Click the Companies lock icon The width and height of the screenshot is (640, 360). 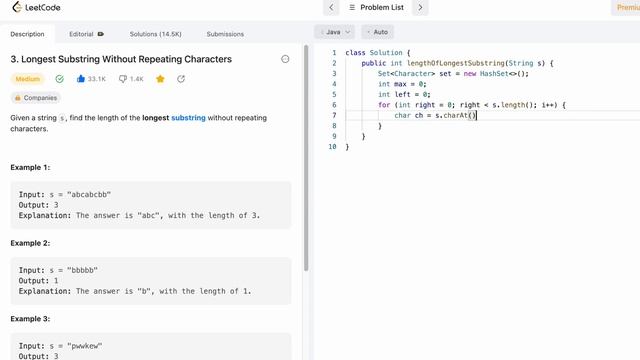(x=18, y=98)
